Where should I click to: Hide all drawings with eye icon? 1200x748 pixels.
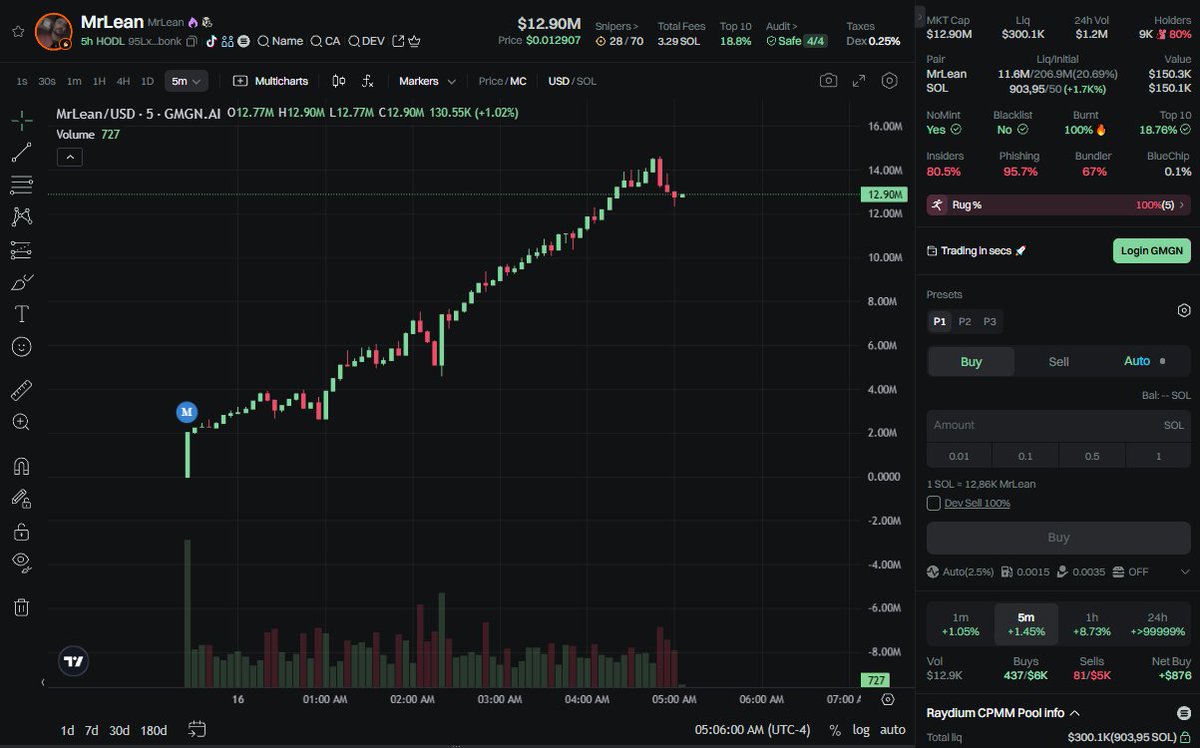(x=22, y=562)
